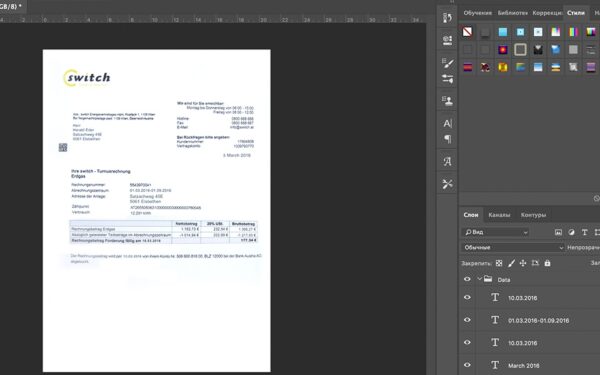Screen dimensions: 600x375
Task: Select the Слои tab
Action: click(471, 215)
